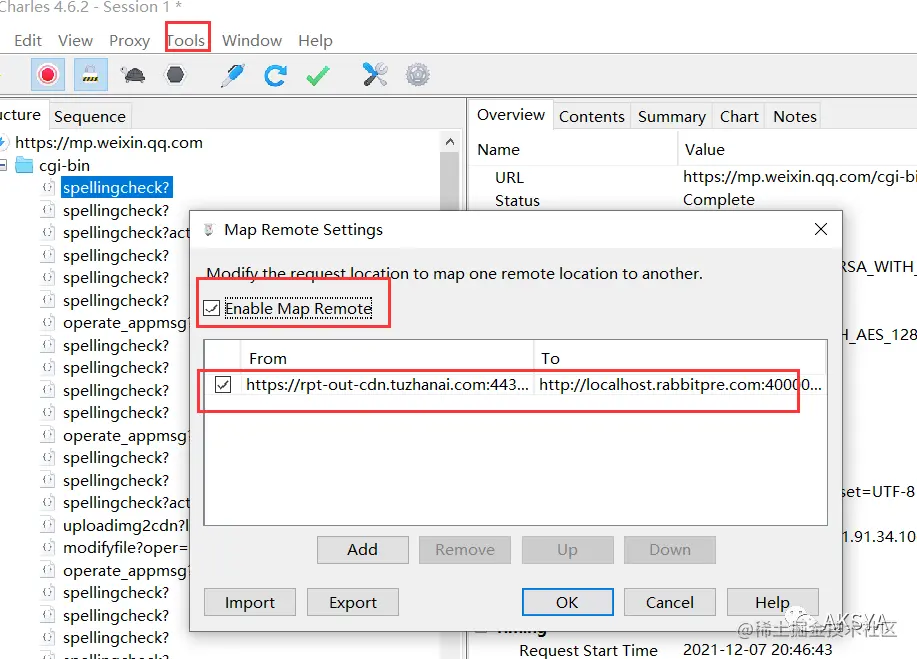Select the To cell localhost.rabbitpre.com
The image size is (917, 659).
click(x=680, y=385)
